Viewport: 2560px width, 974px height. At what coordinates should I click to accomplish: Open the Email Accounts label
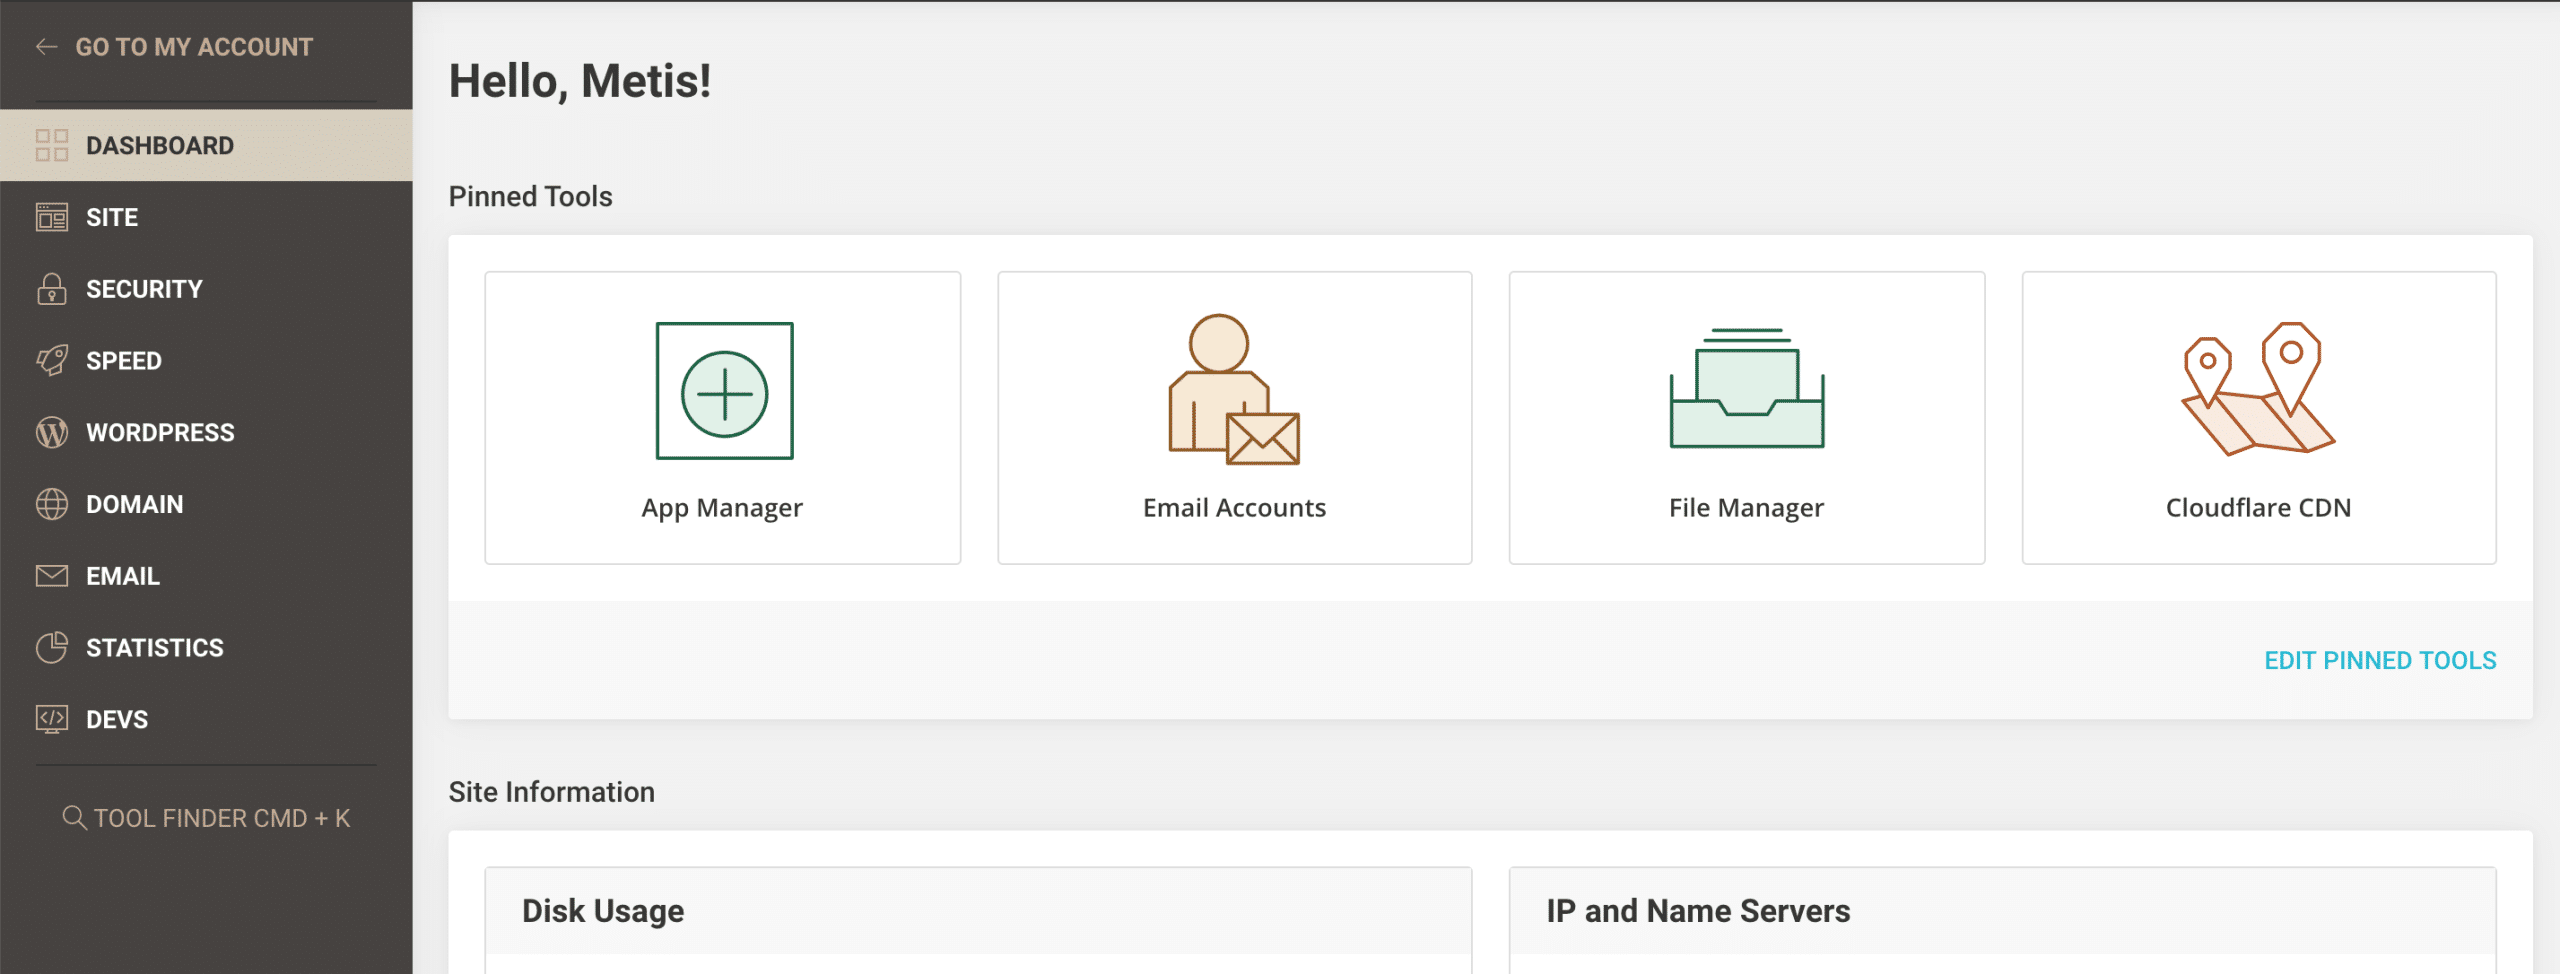pos(1234,508)
